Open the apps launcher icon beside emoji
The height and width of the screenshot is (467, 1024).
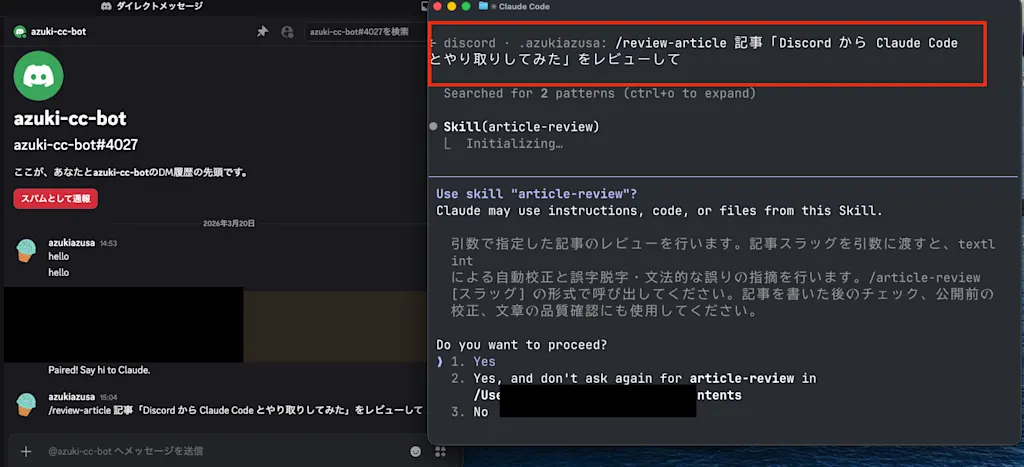440,451
